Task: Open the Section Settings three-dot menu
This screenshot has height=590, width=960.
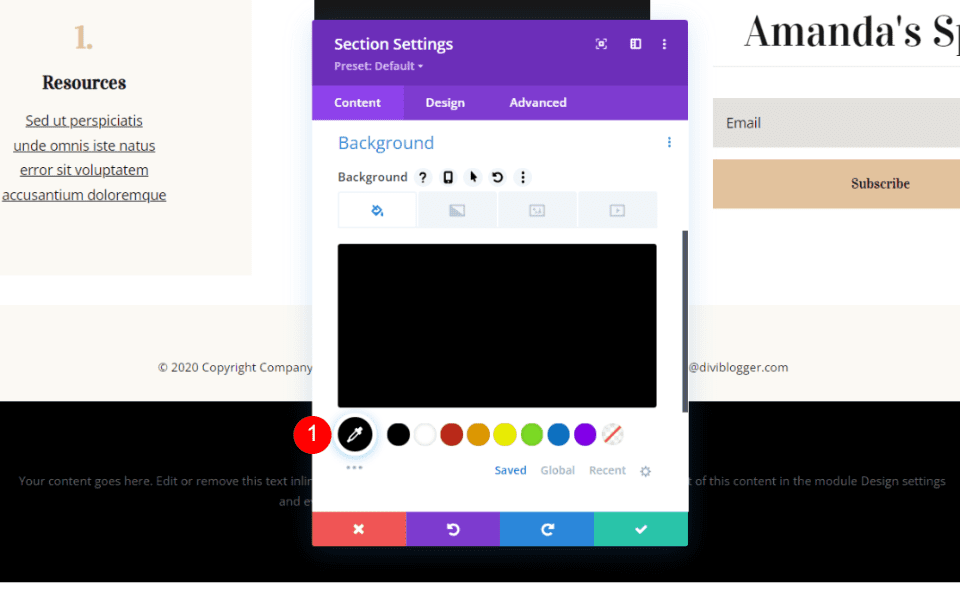Action: (x=664, y=43)
